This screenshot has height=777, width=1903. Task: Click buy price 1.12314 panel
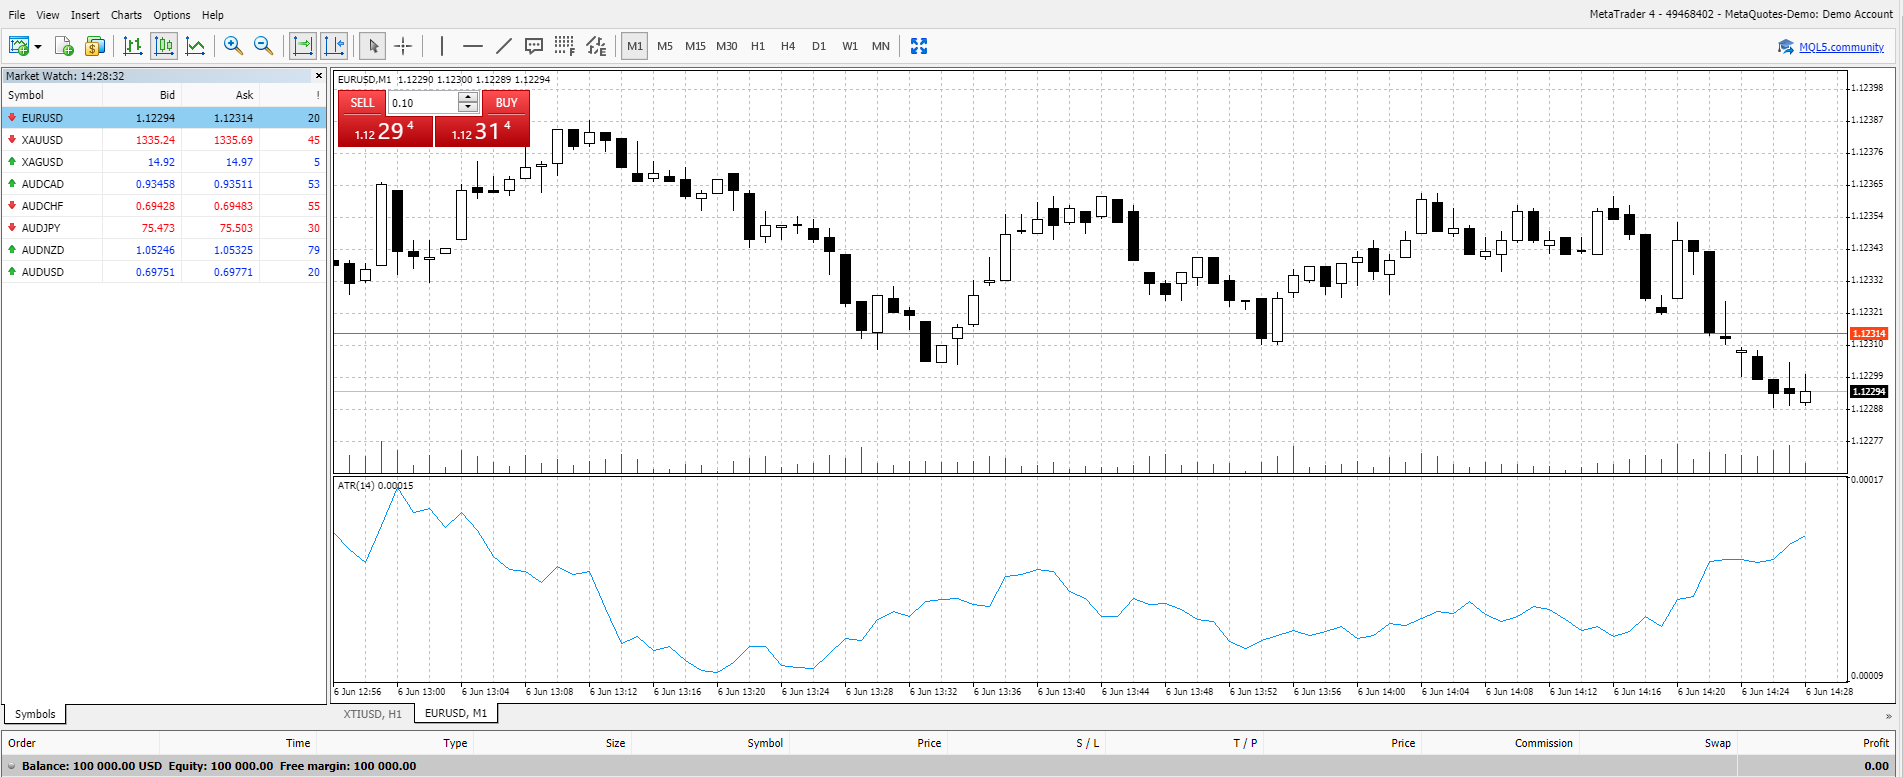(482, 131)
